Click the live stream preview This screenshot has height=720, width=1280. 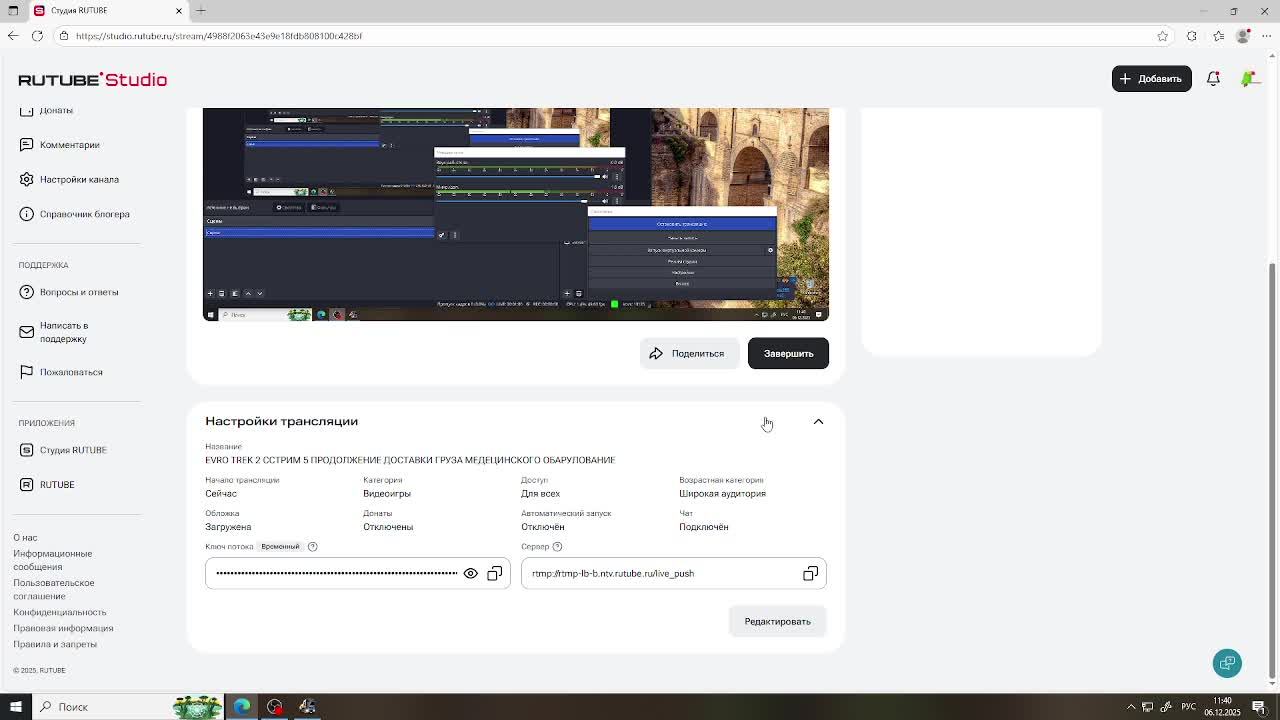(x=516, y=214)
